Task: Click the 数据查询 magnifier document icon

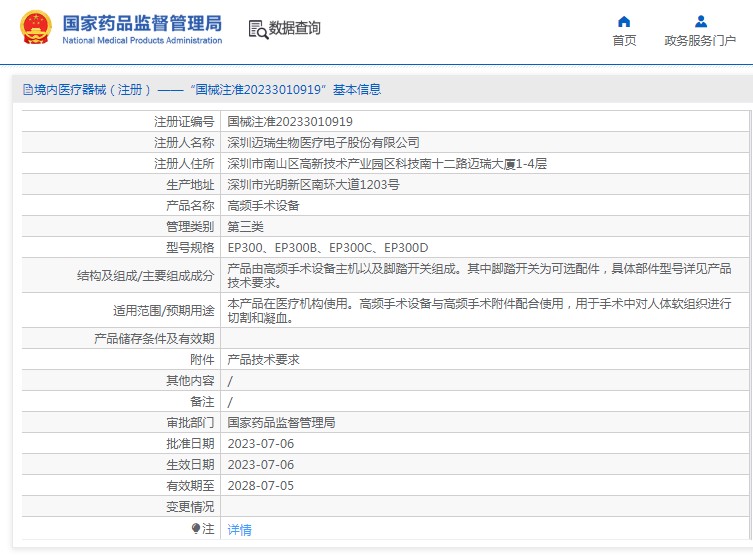Action: coord(257,29)
